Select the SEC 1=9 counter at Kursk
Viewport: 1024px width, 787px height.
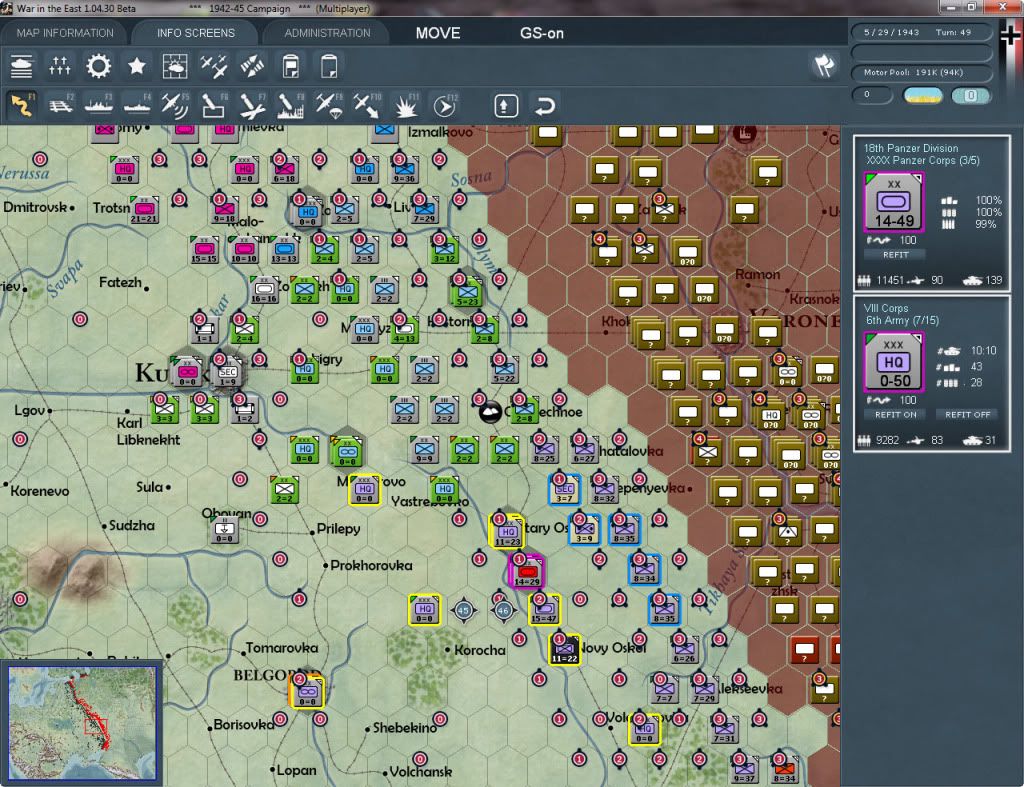(x=228, y=372)
